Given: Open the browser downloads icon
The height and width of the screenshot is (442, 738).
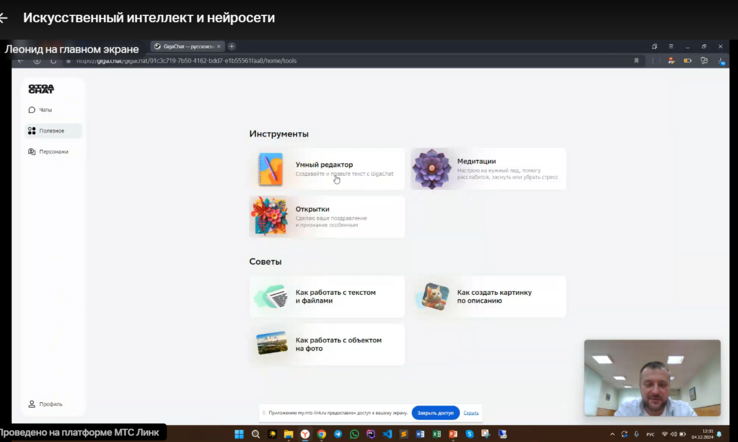Looking at the screenshot, I should pyautogui.click(x=721, y=61).
